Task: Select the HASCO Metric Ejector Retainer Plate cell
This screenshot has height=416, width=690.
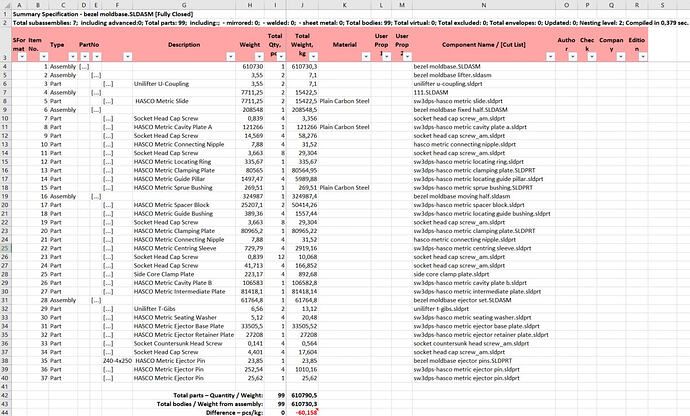Action: point(184,335)
